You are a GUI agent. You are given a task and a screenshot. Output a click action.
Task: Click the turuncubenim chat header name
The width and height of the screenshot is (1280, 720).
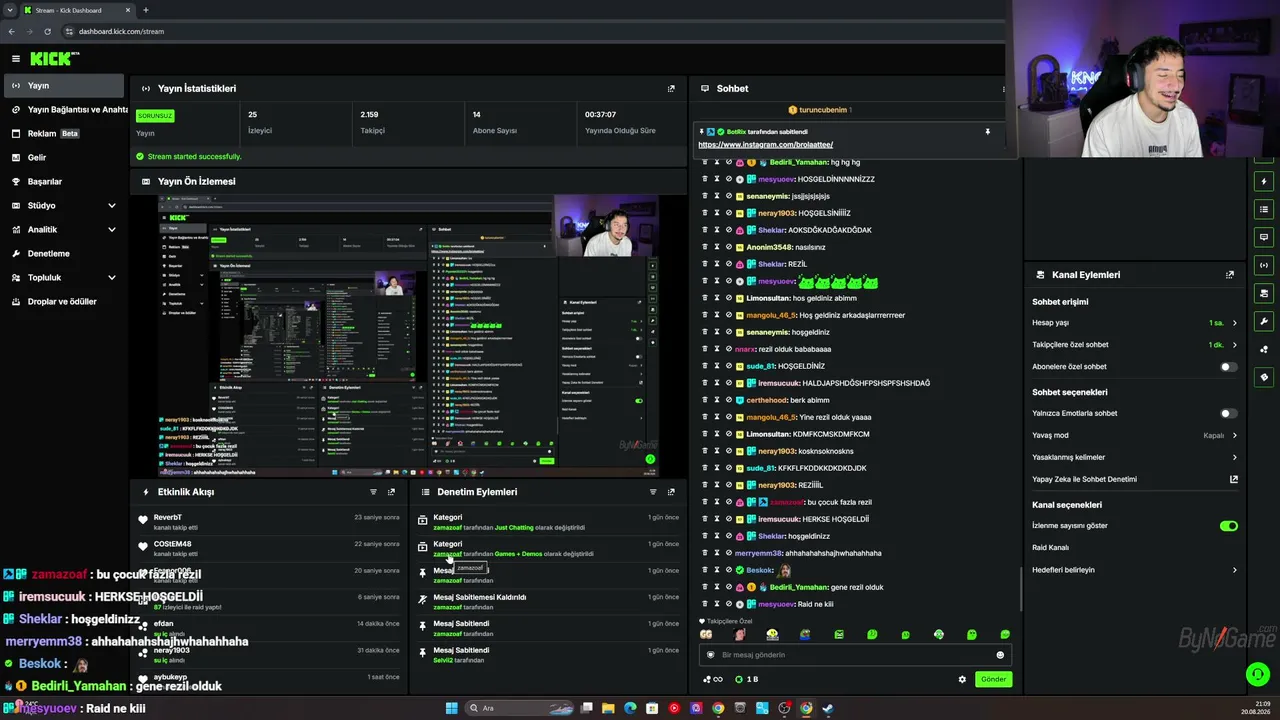click(823, 110)
